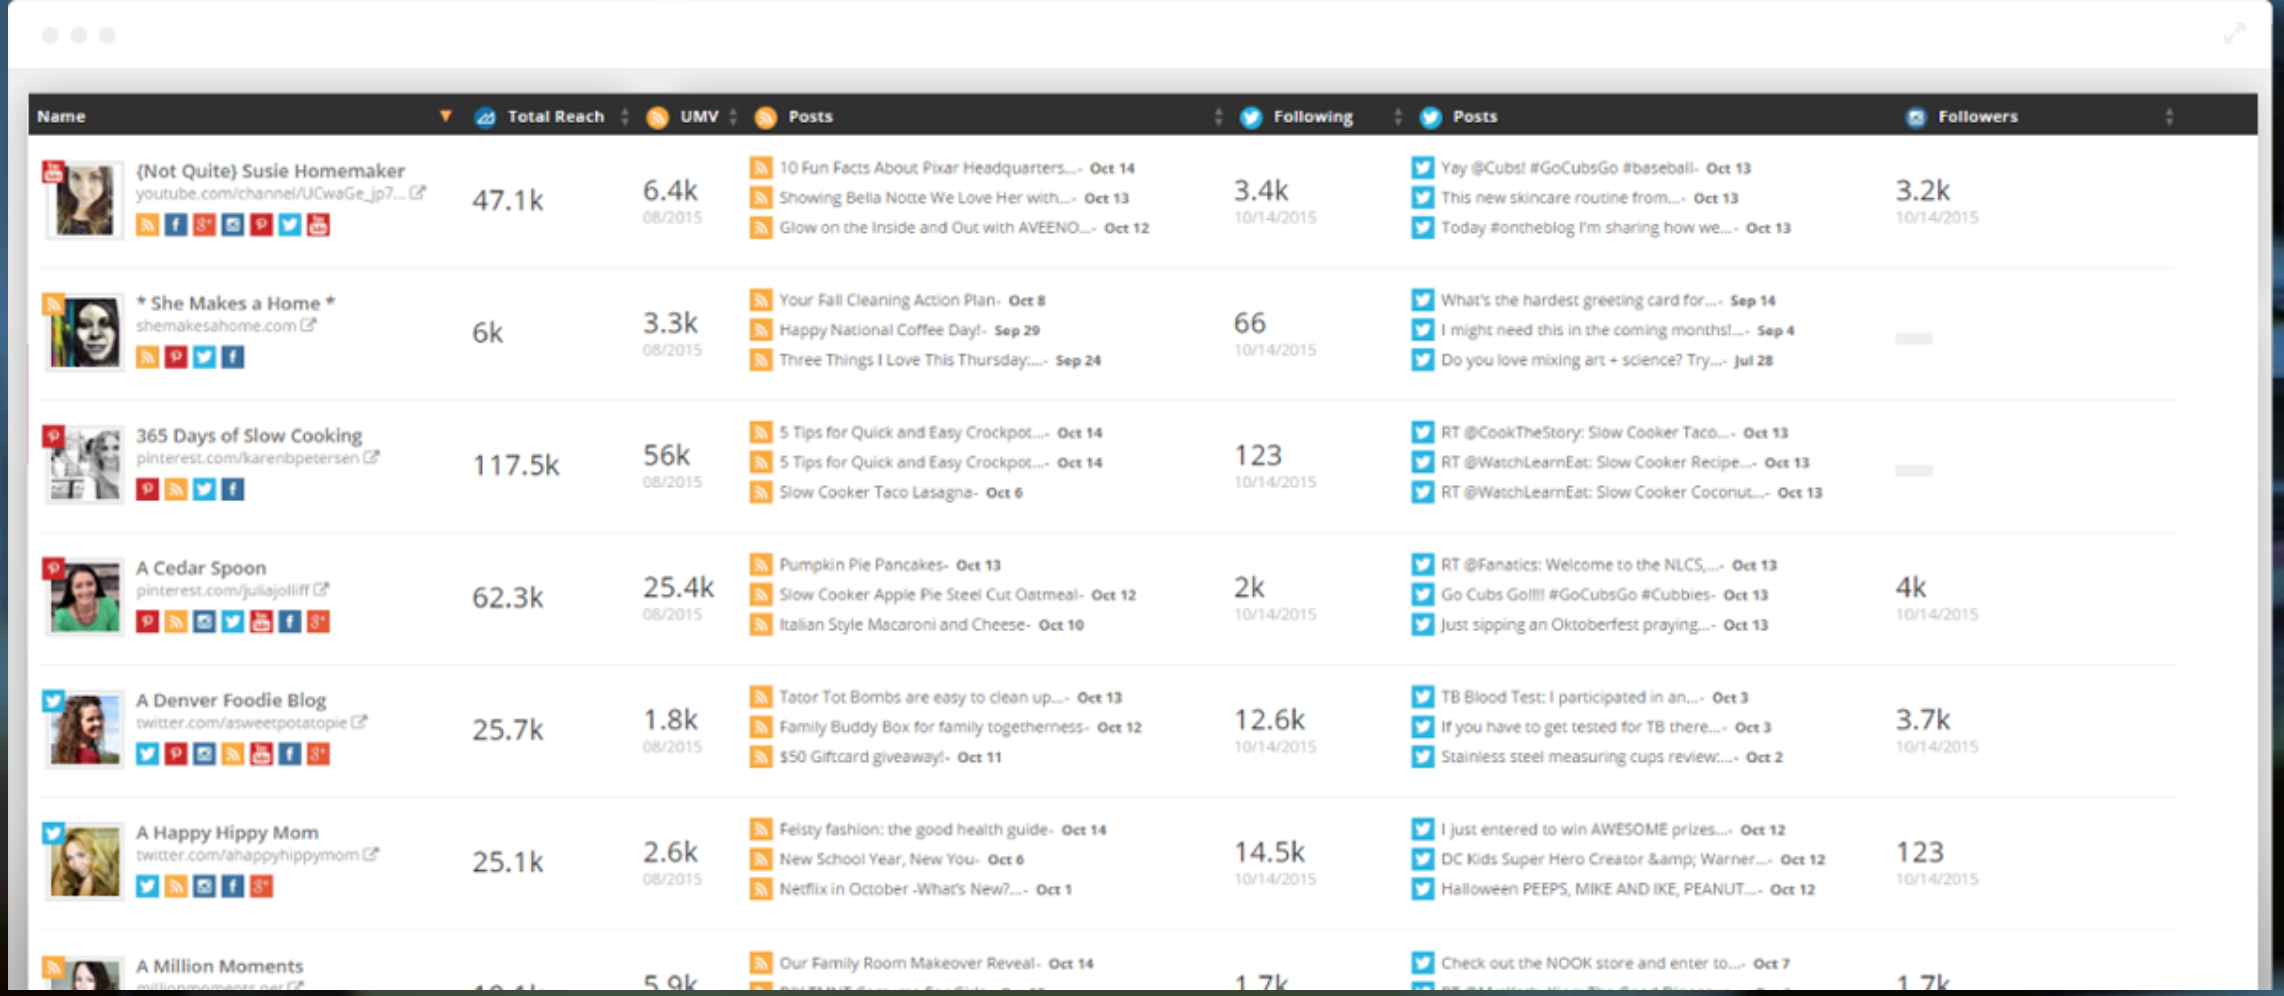Open 365 Days of Slow Cooking RSS icon
Screen dimensions: 2284x996
pyautogui.click(x=176, y=489)
